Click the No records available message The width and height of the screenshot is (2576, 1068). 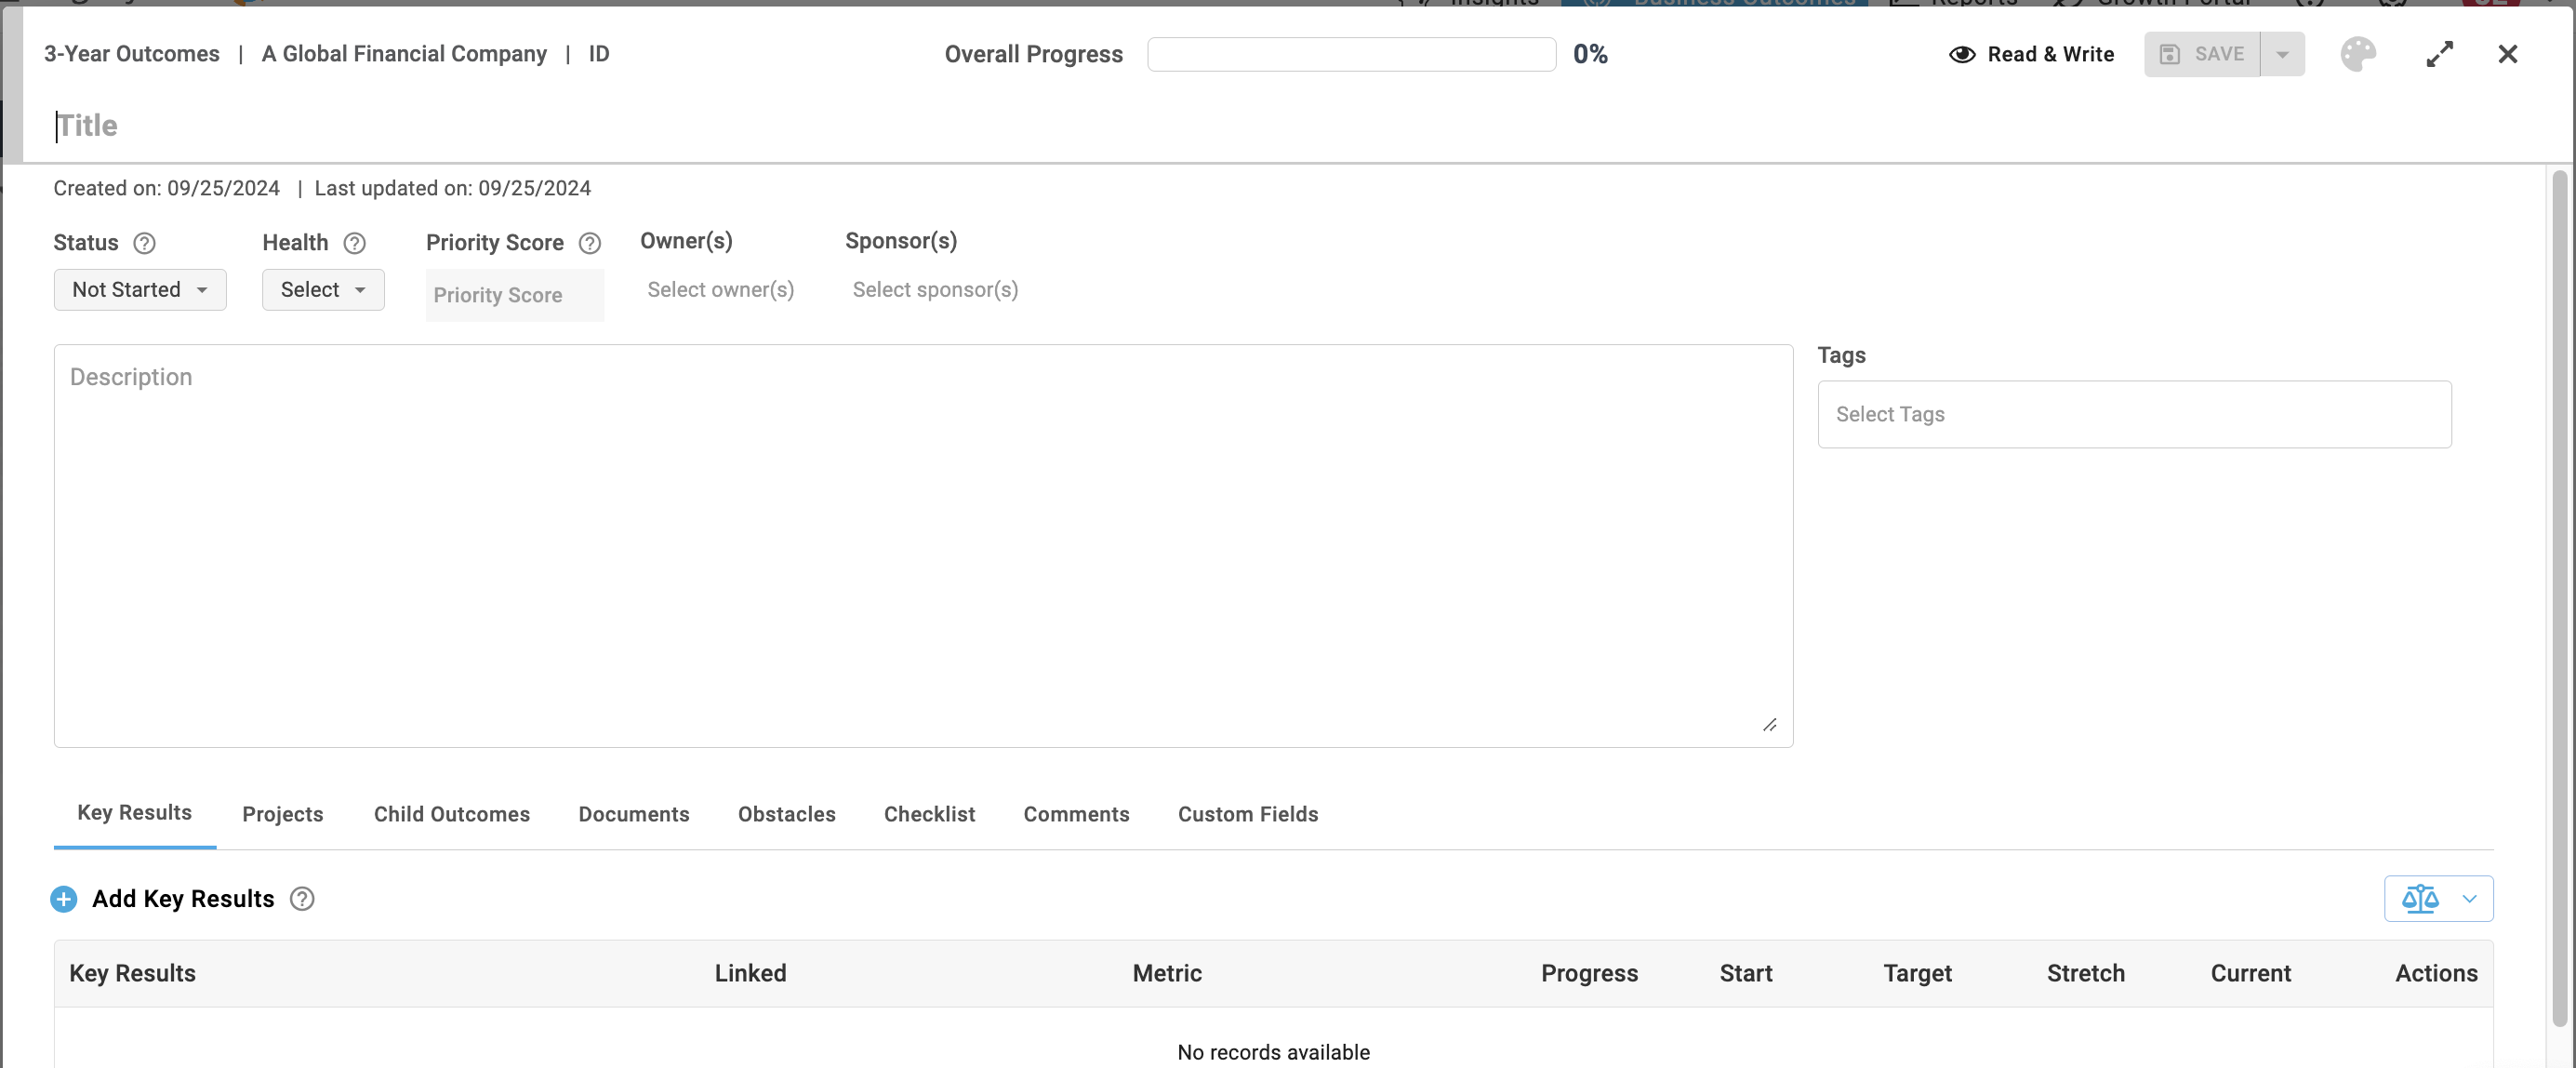(x=1274, y=1052)
